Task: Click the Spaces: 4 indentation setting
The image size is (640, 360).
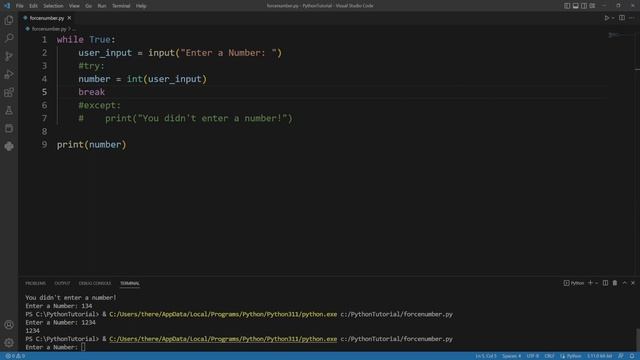Action: (511, 356)
